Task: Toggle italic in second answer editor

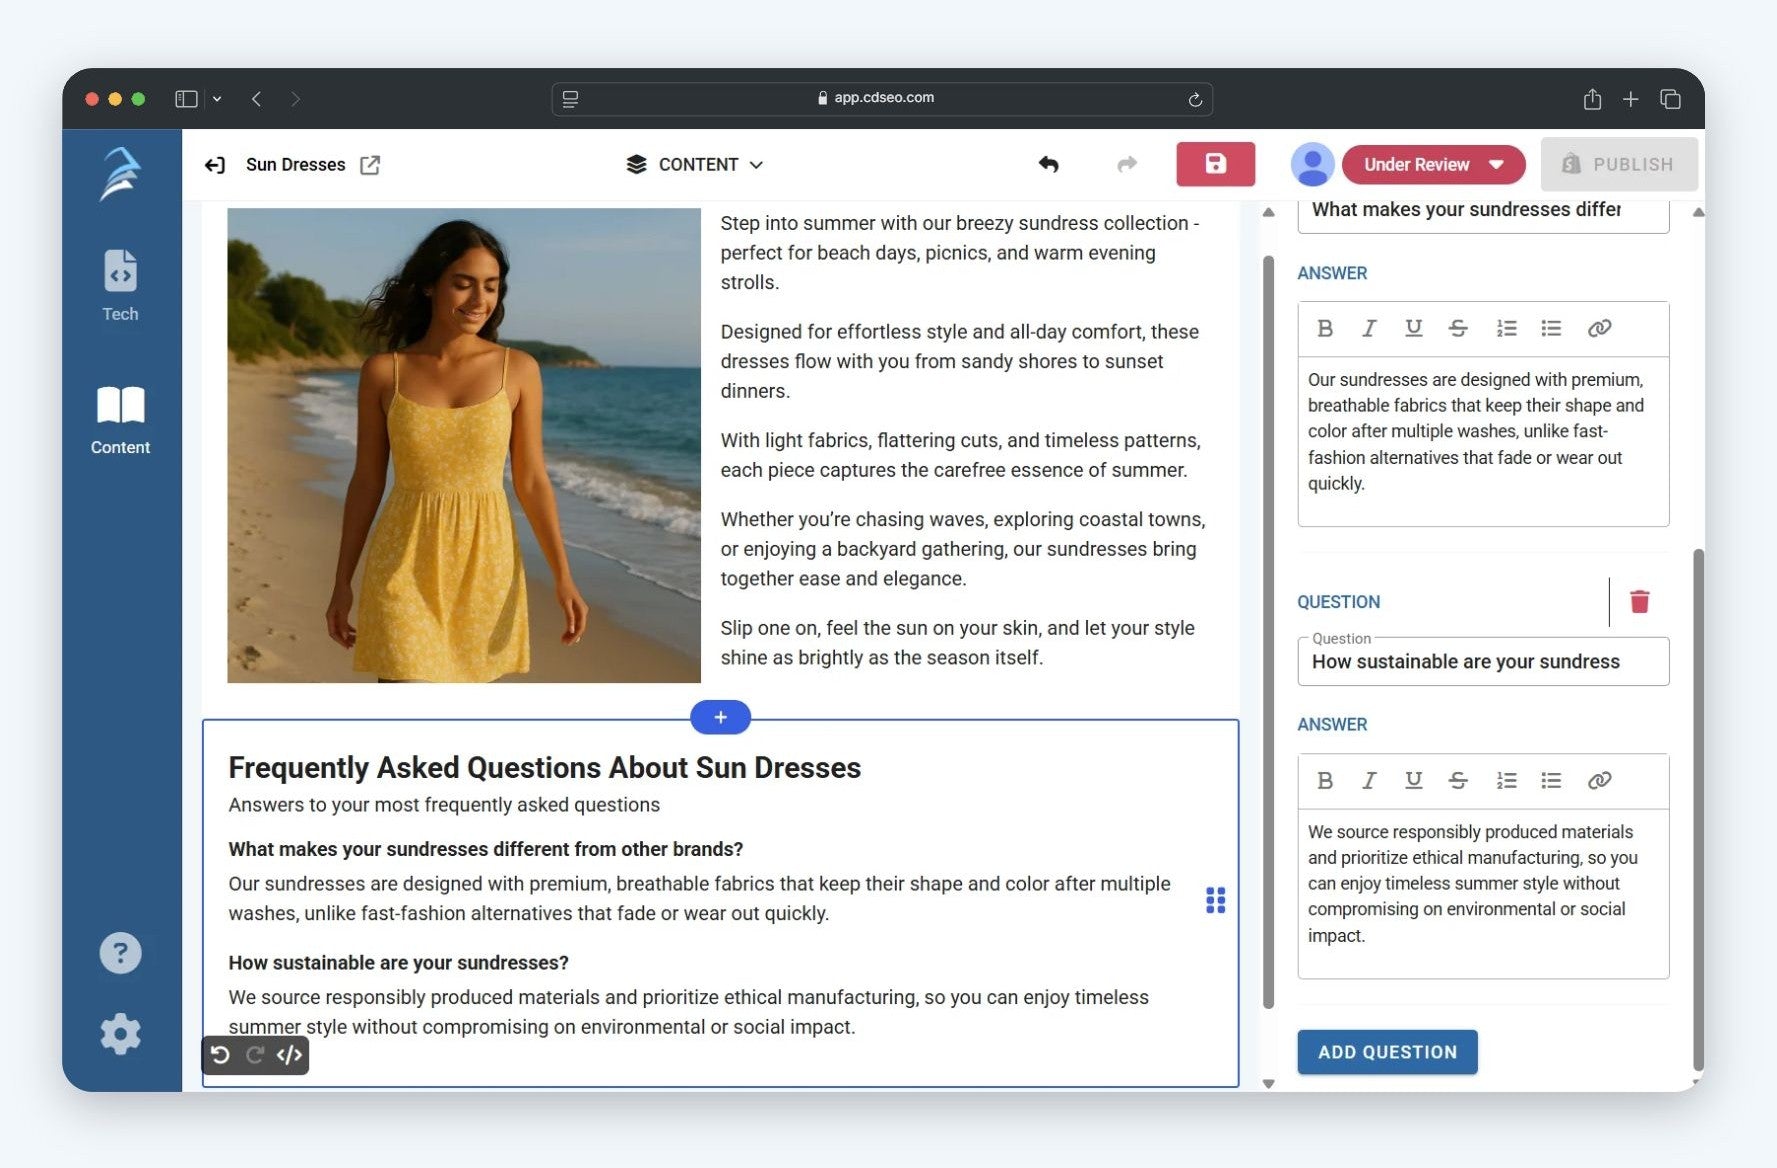Action: click(1369, 780)
